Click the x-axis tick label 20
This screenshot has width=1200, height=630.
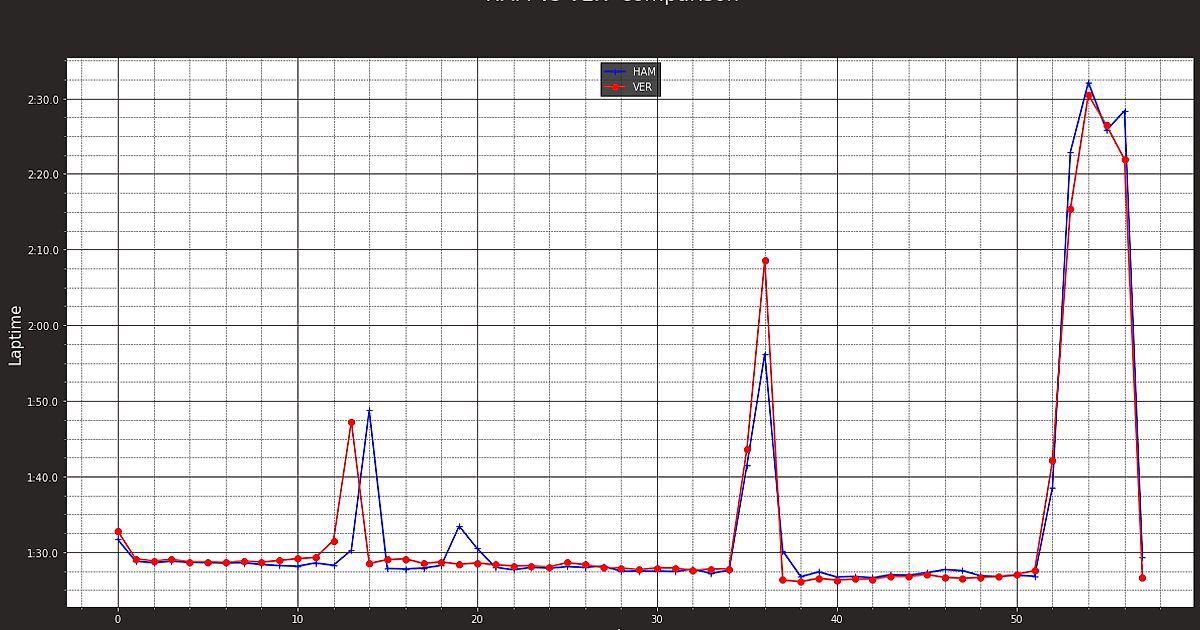477,619
